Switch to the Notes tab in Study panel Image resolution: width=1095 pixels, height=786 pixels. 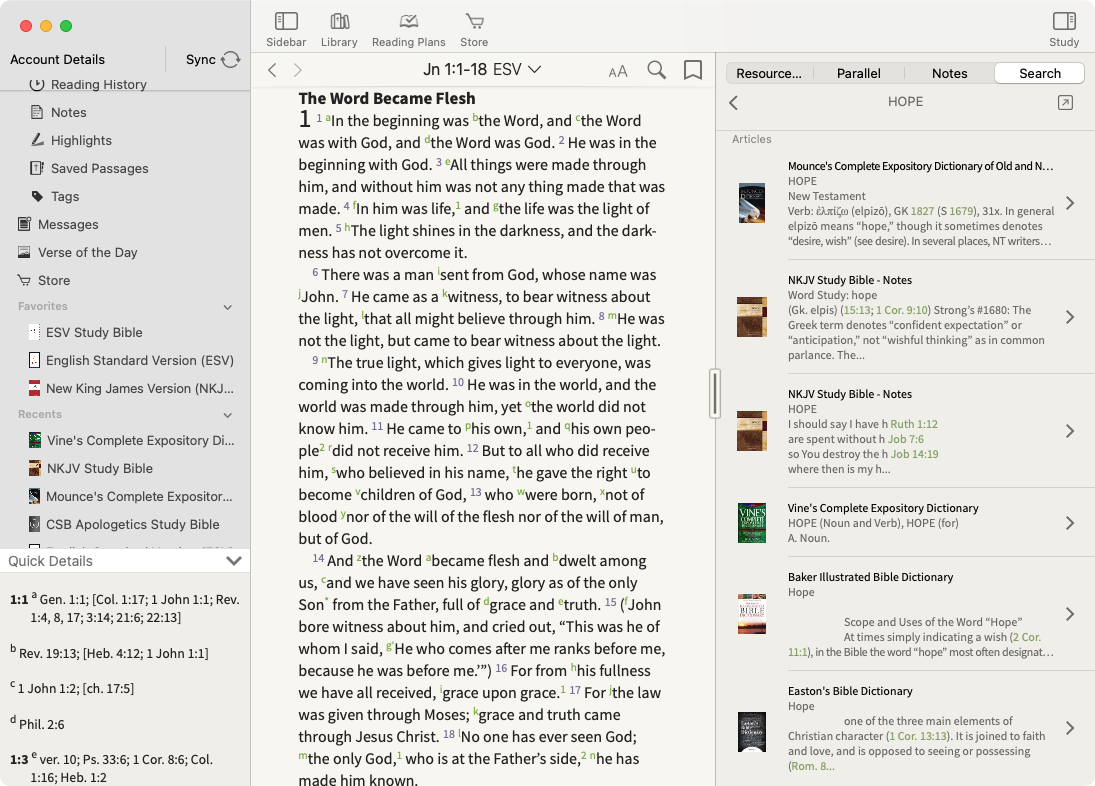[x=949, y=73]
